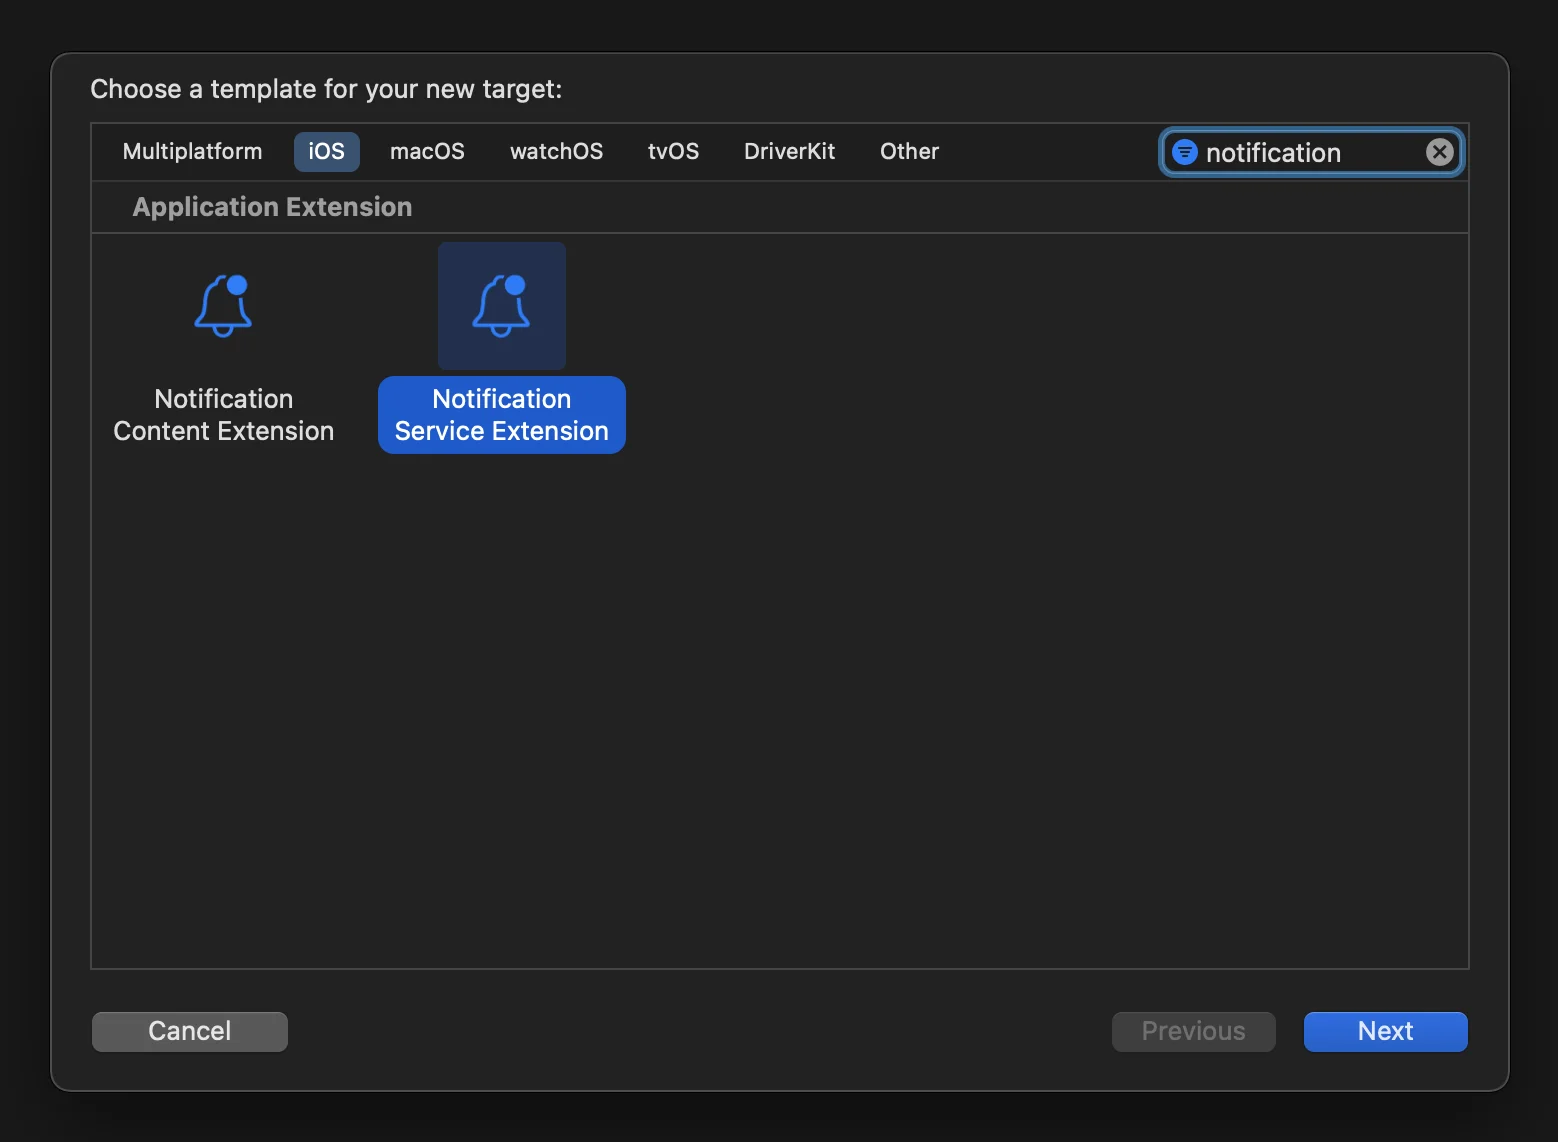This screenshot has height=1142, width=1558.
Task: Switch to the Other tab
Action: (x=908, y=151)
